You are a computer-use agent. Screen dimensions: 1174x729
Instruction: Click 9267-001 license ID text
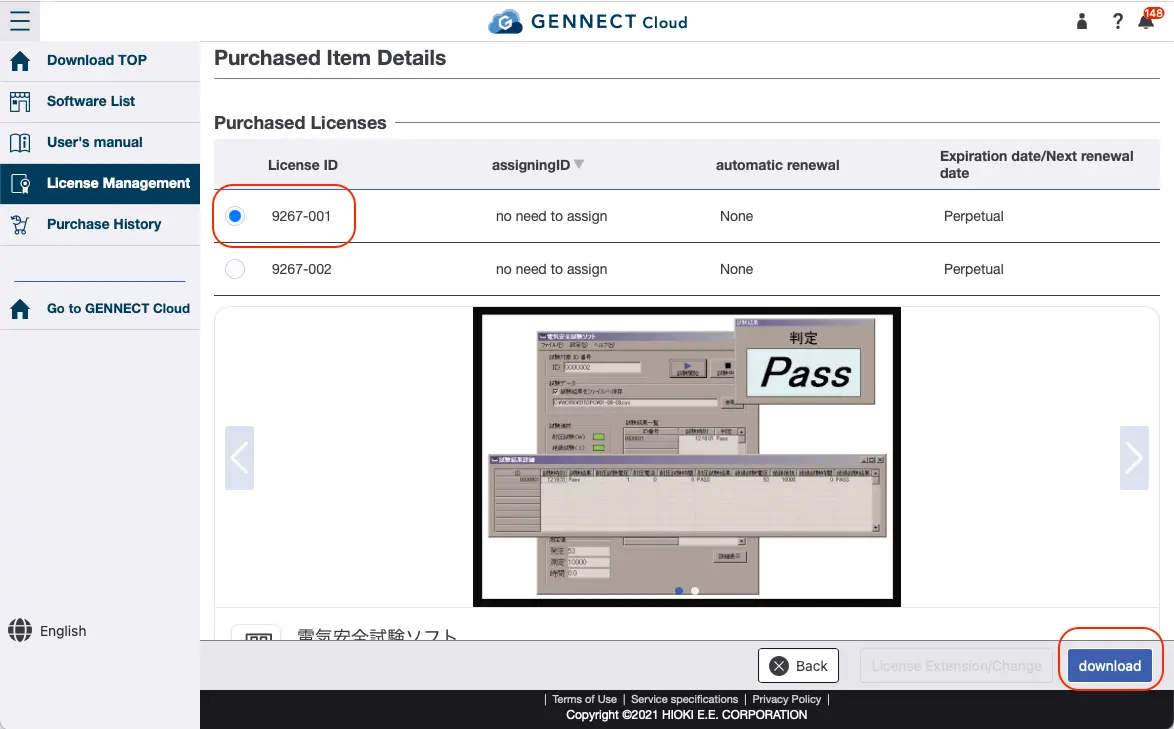301,216
